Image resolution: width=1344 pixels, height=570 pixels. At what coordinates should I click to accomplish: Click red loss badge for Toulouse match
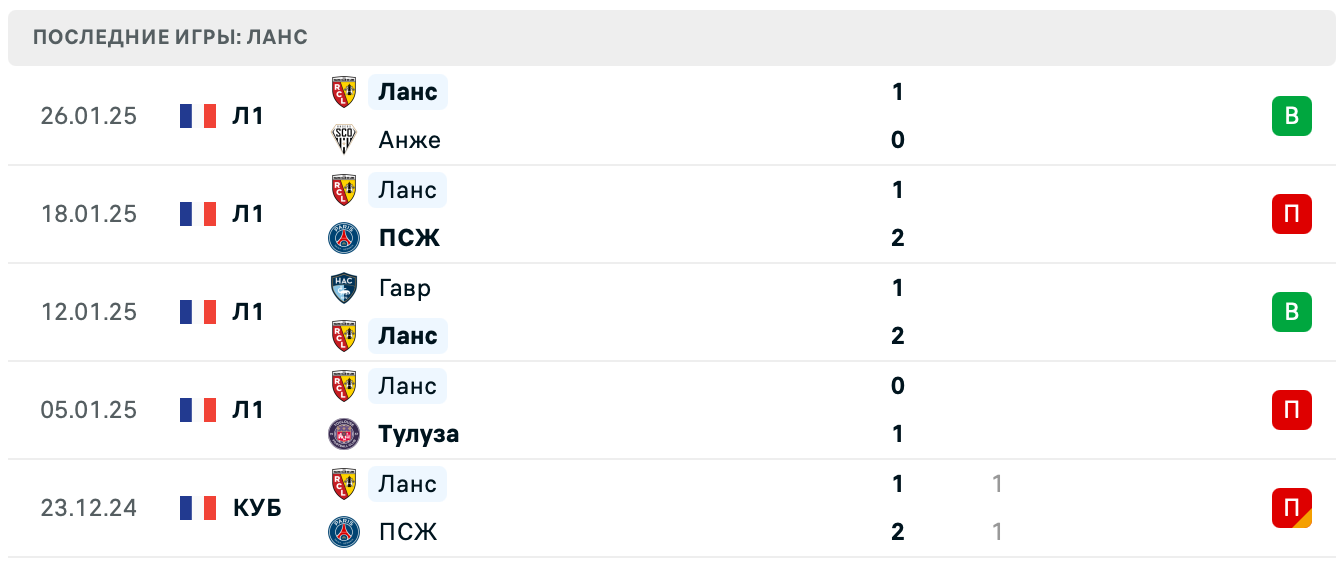point(1291,410)
